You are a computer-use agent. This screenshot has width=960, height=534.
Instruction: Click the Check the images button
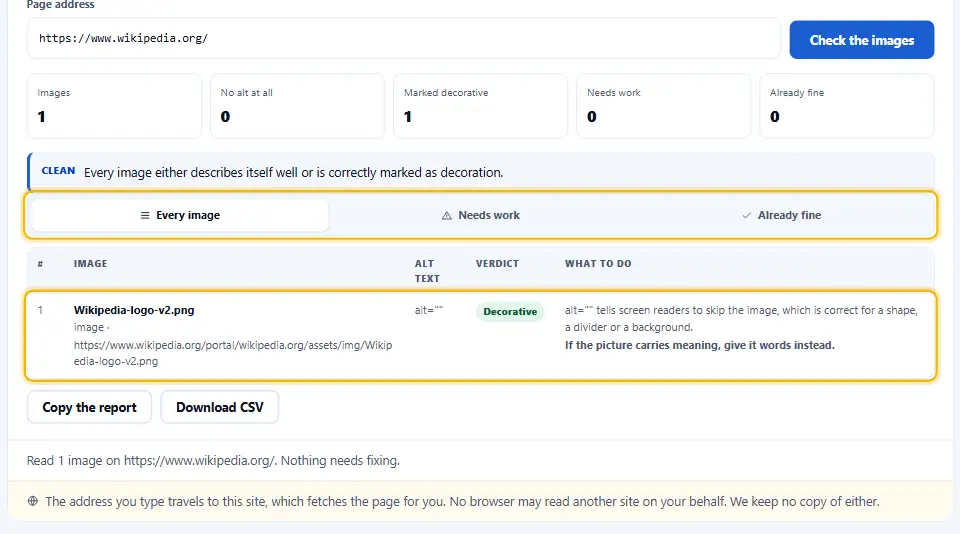pyautogui.click(x=861, y=40)
